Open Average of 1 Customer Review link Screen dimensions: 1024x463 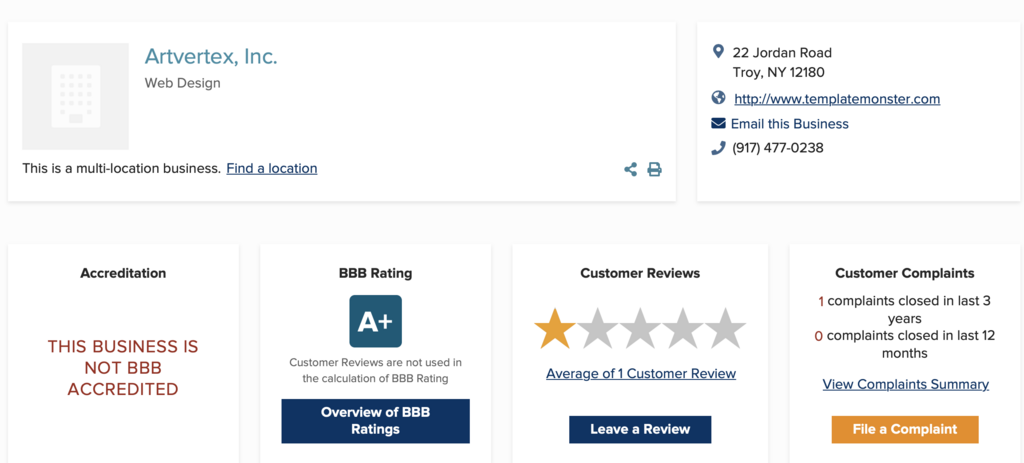coord(640,374)
